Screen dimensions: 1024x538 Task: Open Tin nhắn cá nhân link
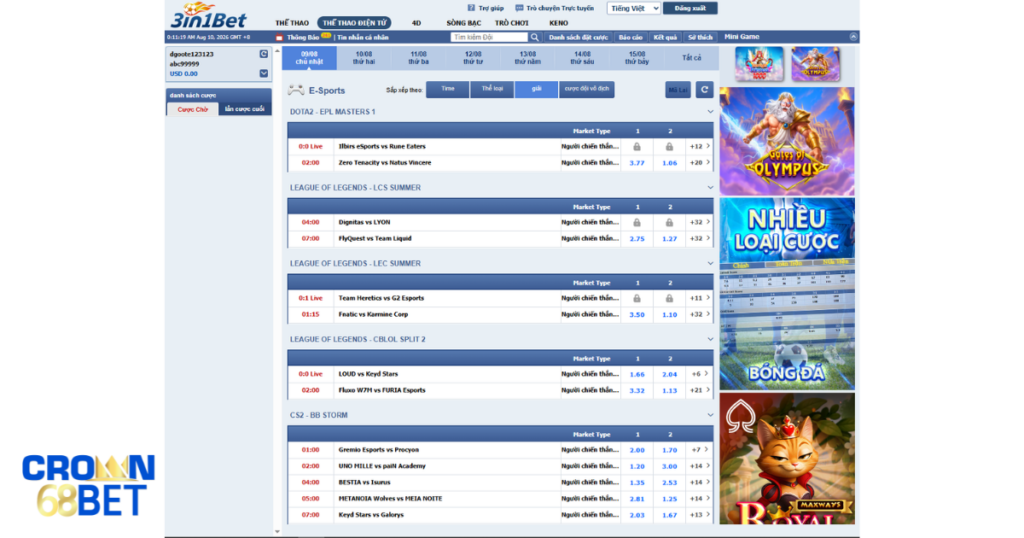(362, 37)
